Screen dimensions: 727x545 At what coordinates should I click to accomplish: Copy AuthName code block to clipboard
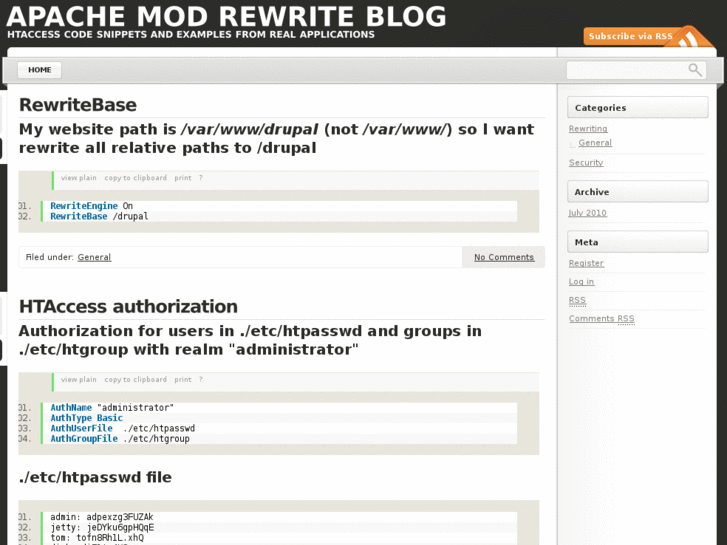pos(135,379)
